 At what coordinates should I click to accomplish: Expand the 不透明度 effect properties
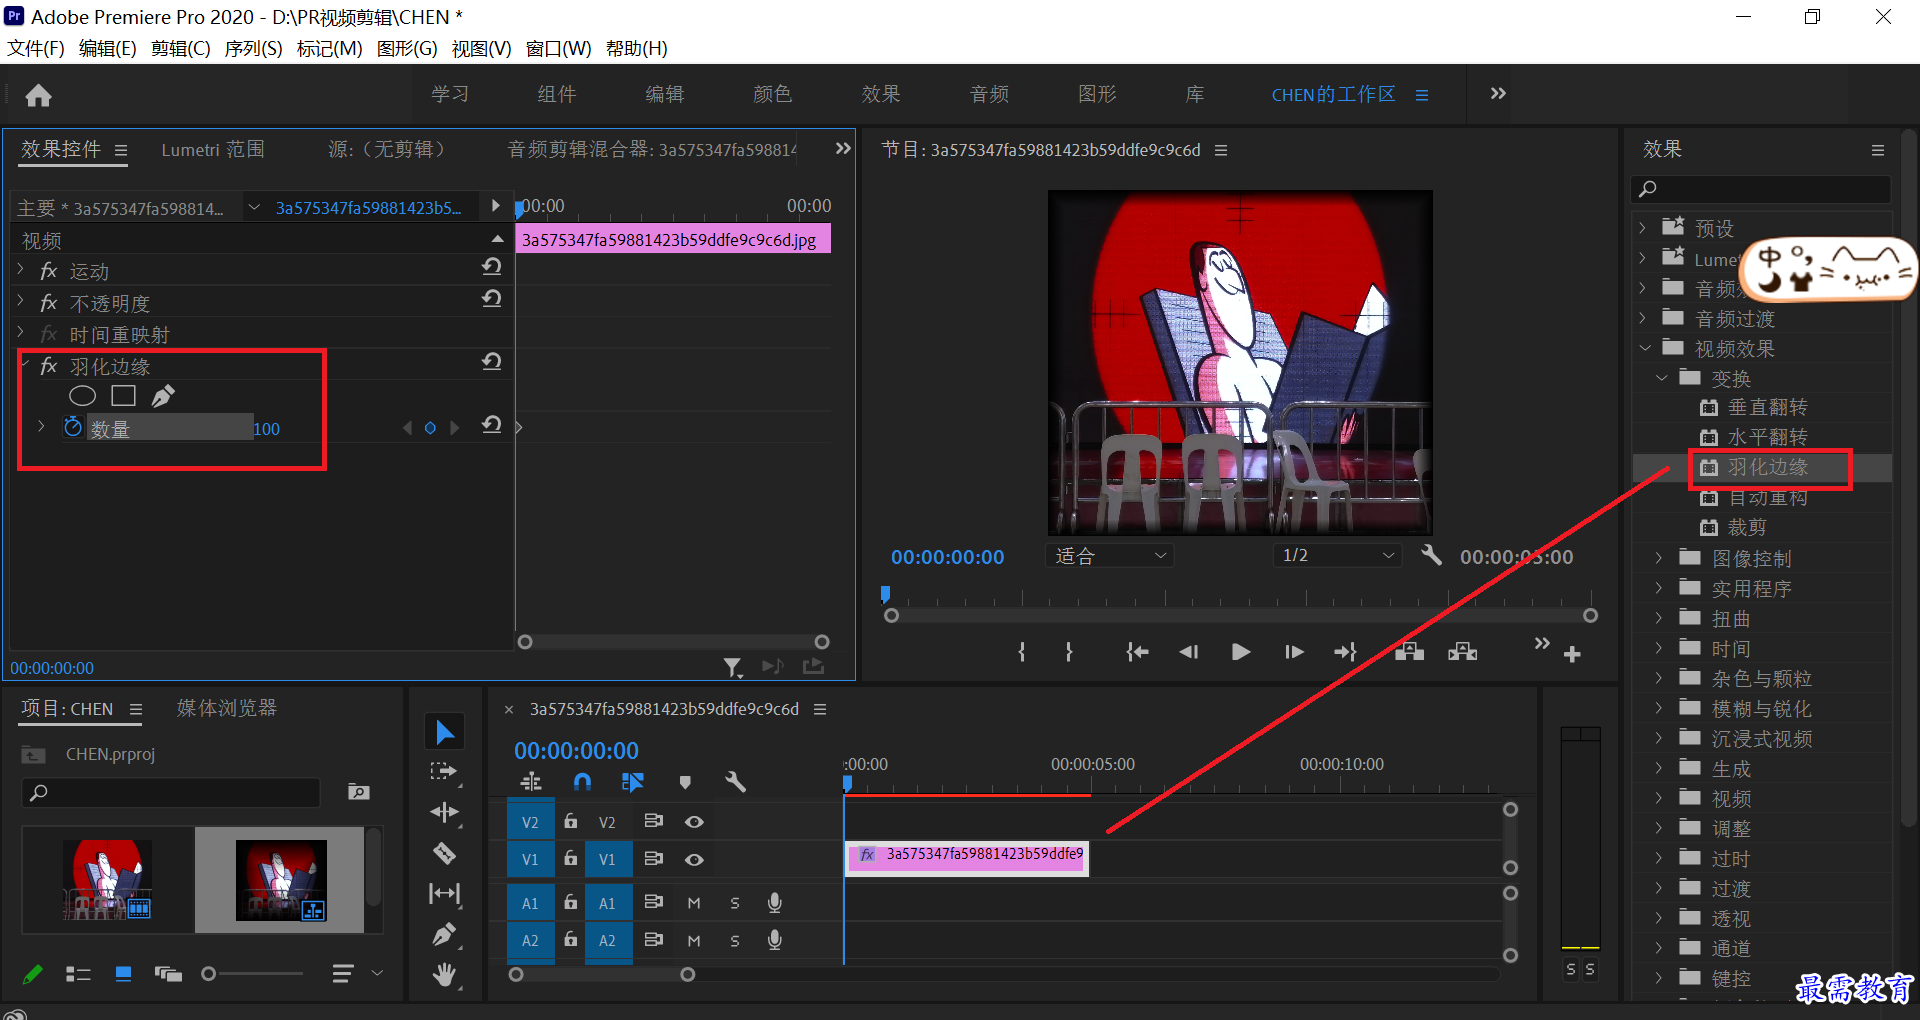(x=21, y=302)
